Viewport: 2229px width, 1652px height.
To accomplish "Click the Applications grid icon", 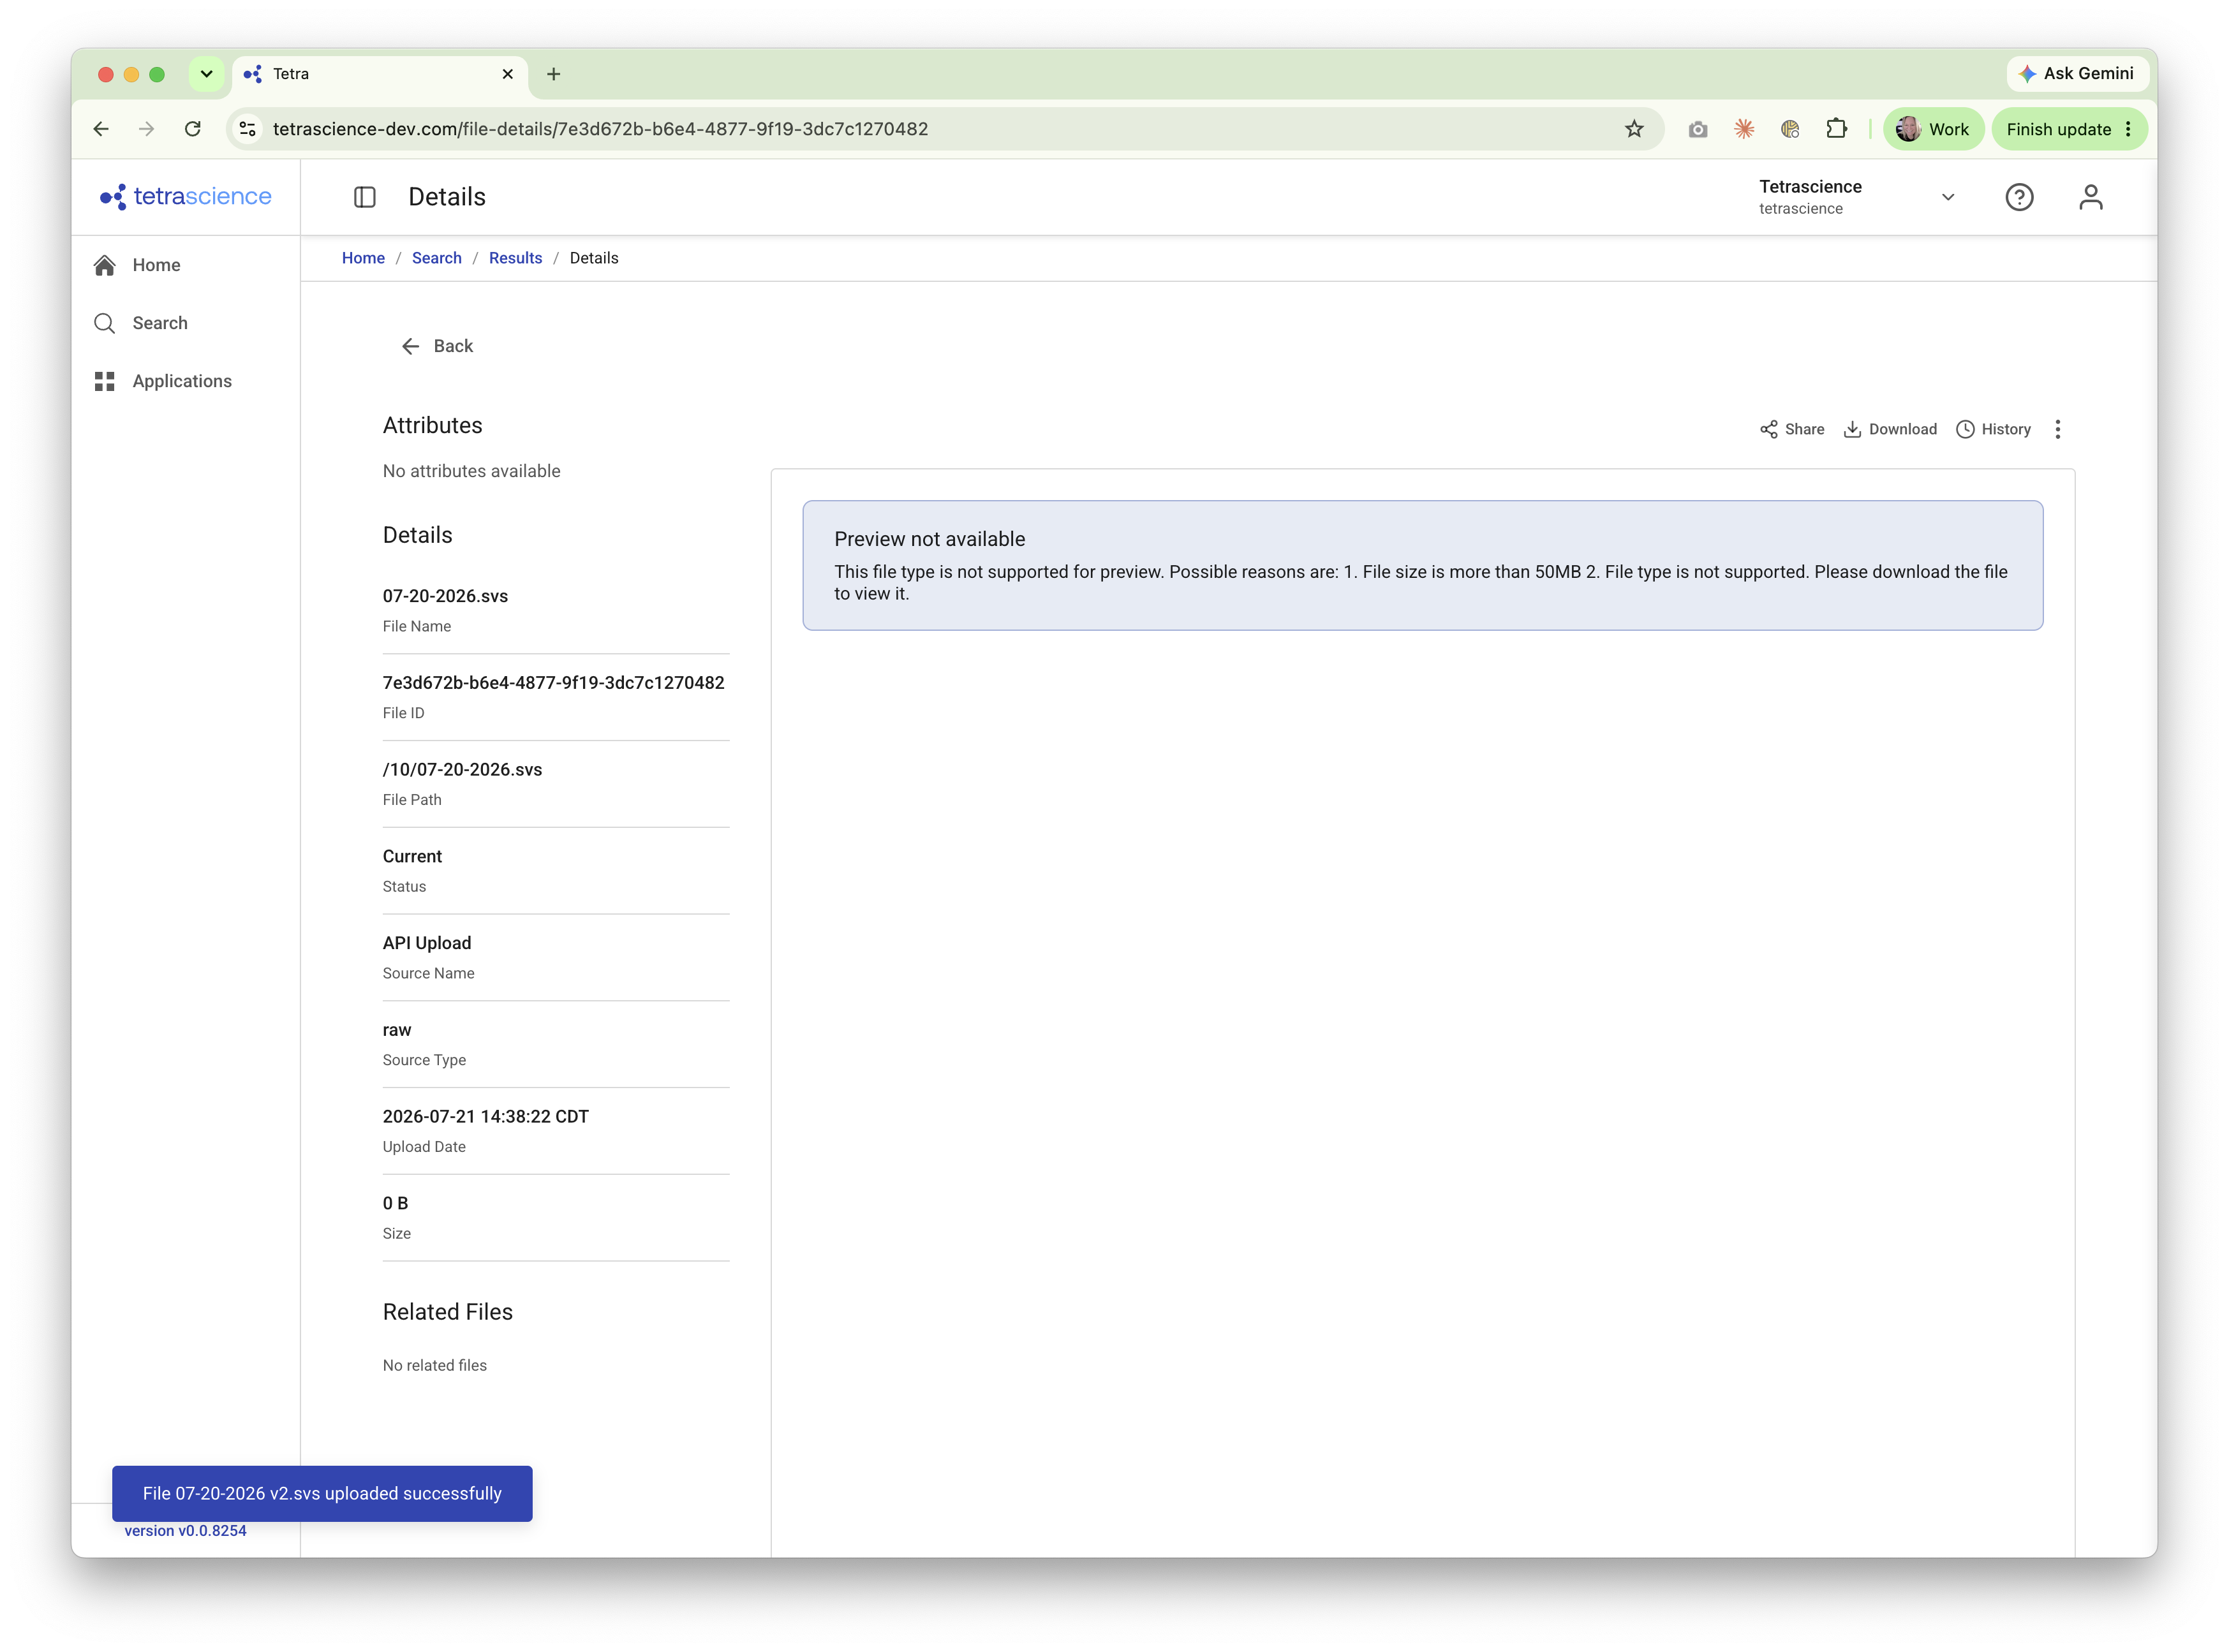I will click(x=104, y=381).
